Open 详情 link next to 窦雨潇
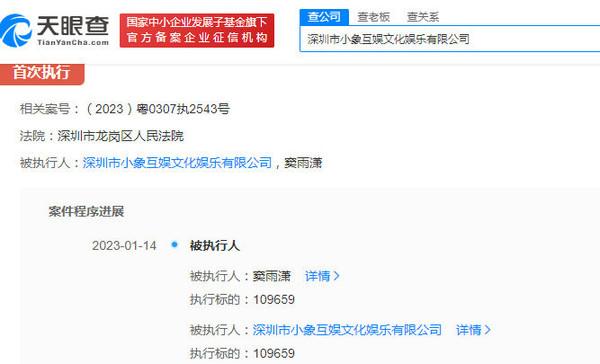600x364 pixels. (322, 276)
